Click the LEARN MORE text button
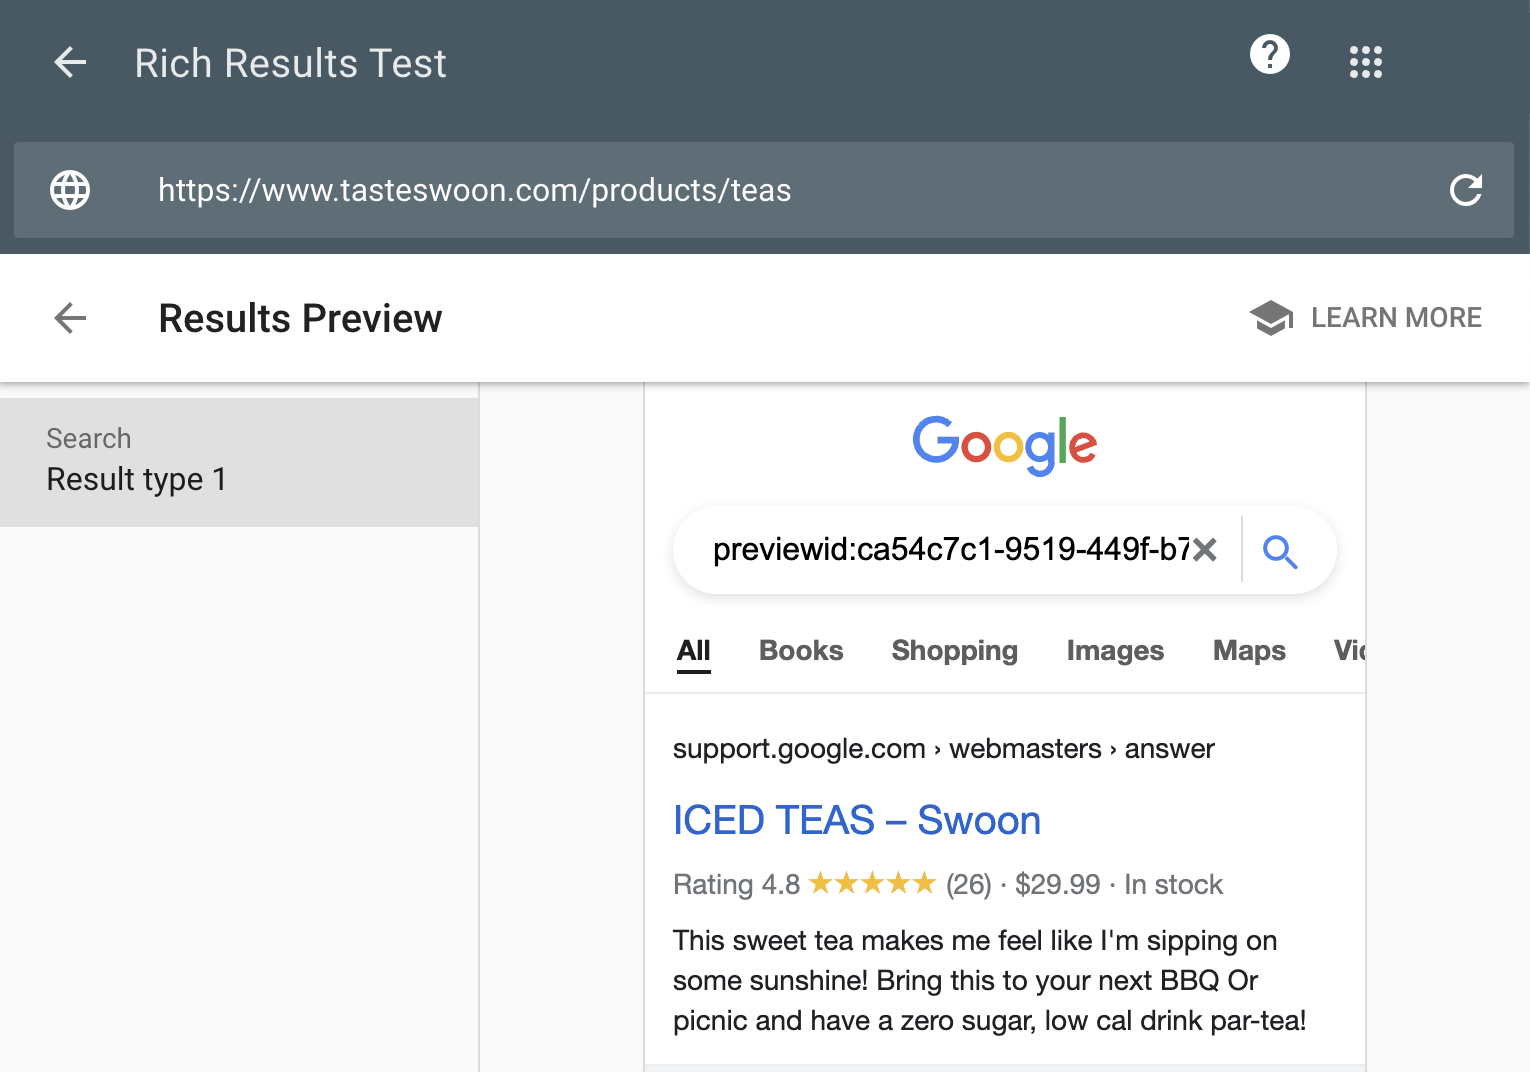Screen dimensions: 1530x1072 click(x=1396, y=318)
